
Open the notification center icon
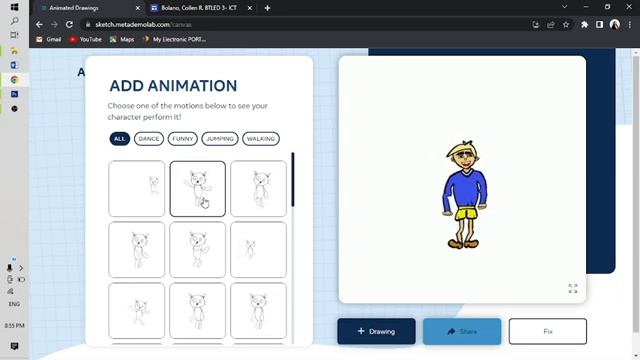coord(14,346)
